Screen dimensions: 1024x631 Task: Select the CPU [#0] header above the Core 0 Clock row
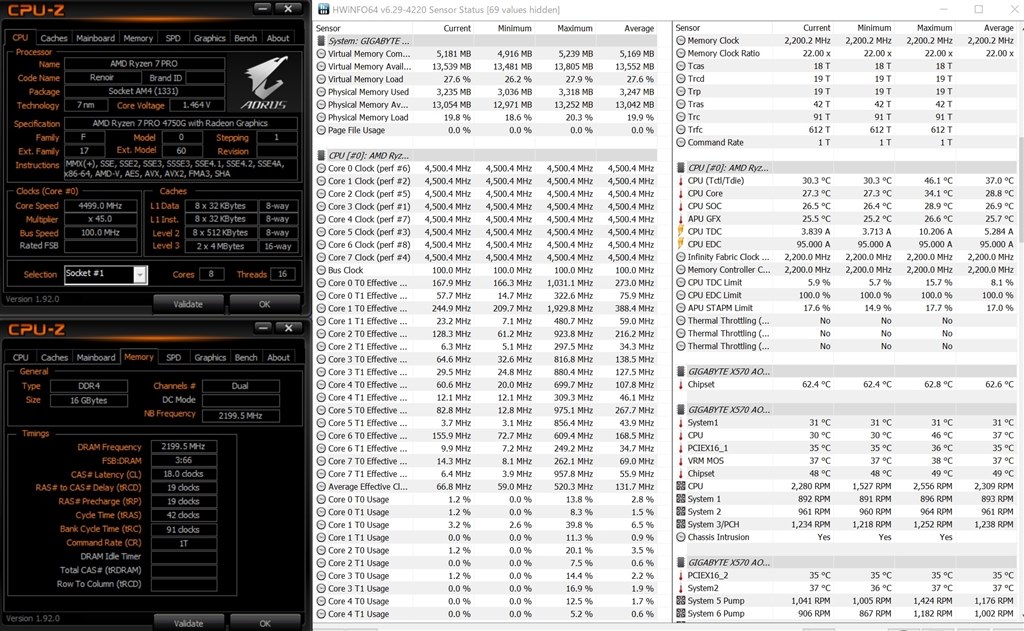(x=486, y=155)
